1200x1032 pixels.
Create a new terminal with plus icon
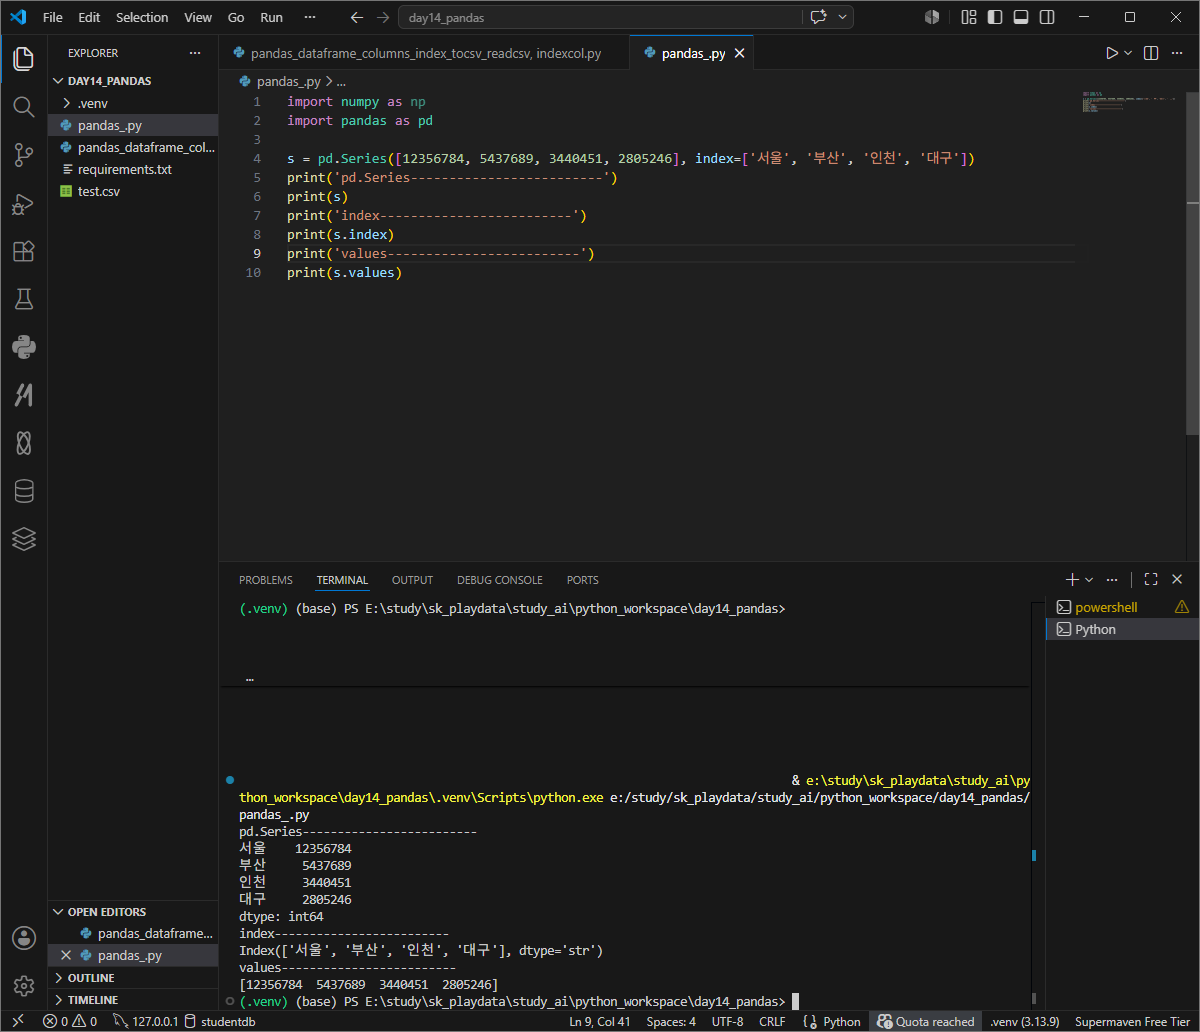[1072, 579]
